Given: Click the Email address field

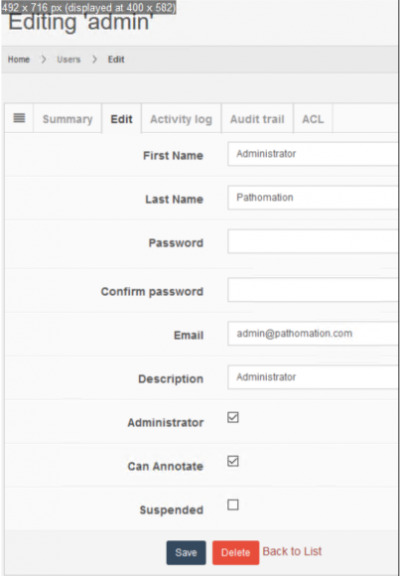Looking at the screenshot, I should (313, 334).
